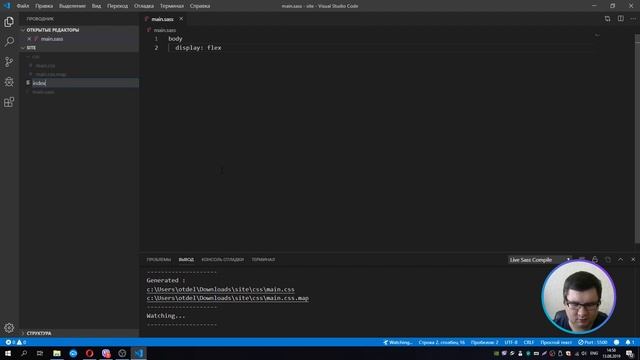Image resolution: width=640 pixels, height=360 pixels.
Task: Clear the output panel
Action: click(582, 260)
